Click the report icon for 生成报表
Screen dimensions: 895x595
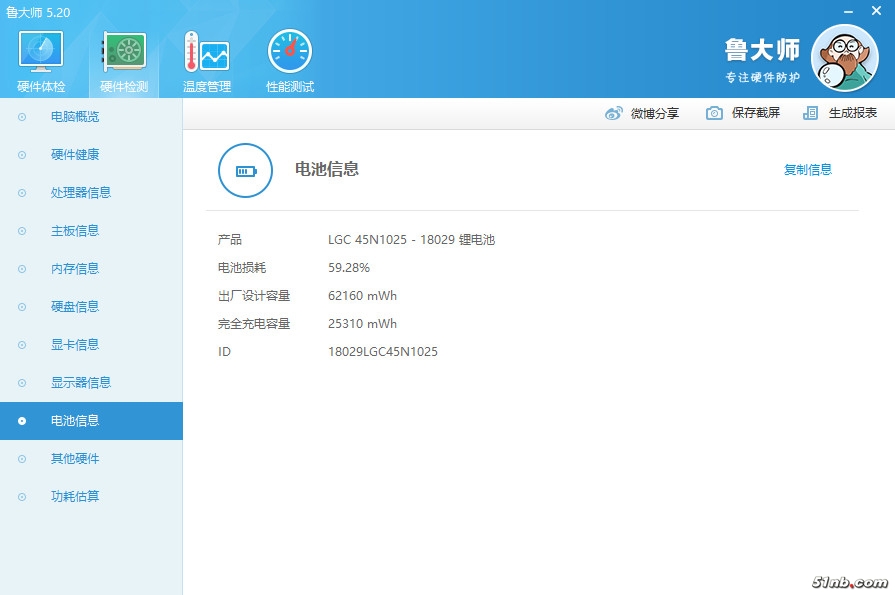pos(811,113)
